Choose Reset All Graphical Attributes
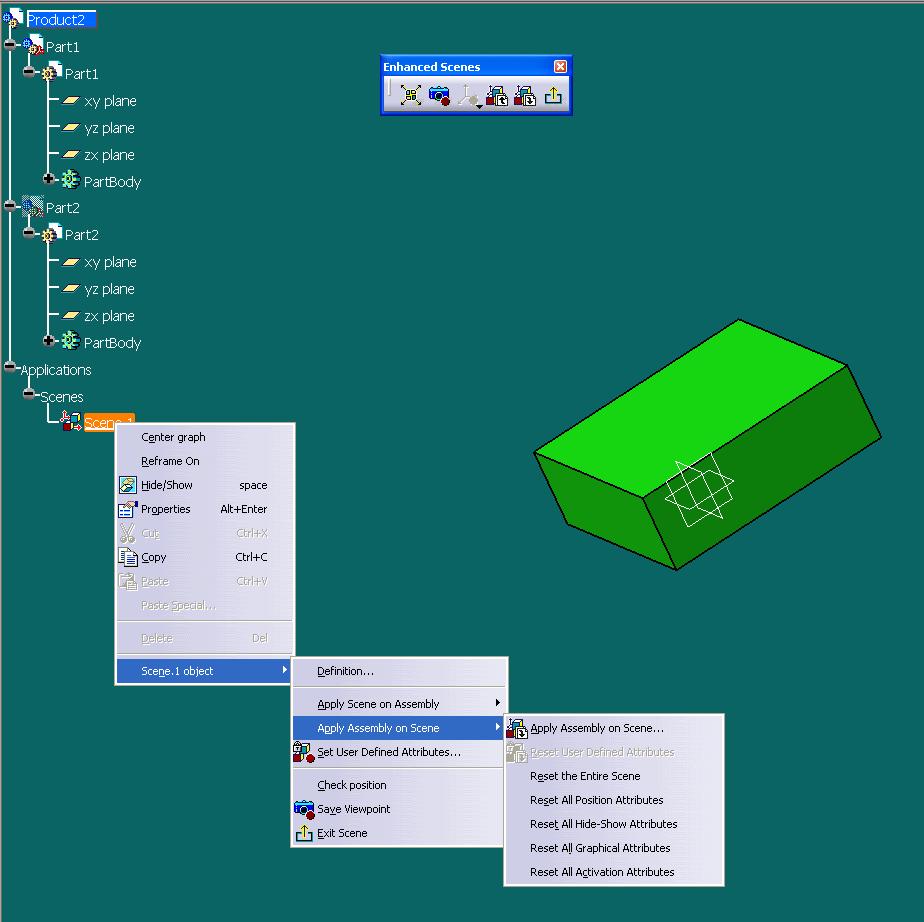Viewport: 924px width, 922px height. click(x=614, y=848)
